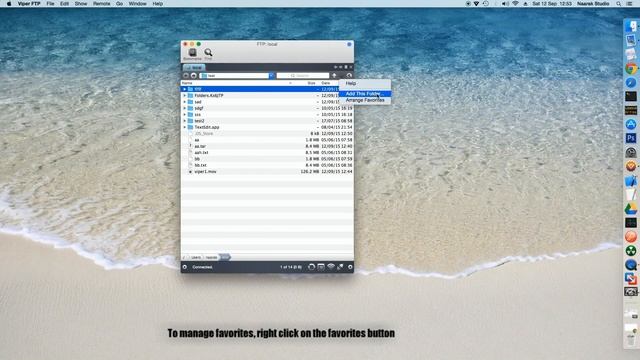The height and width of the screenshot is (360, 640).
Task: Open Safari from the Dock
Action: (x=631, y=82)
